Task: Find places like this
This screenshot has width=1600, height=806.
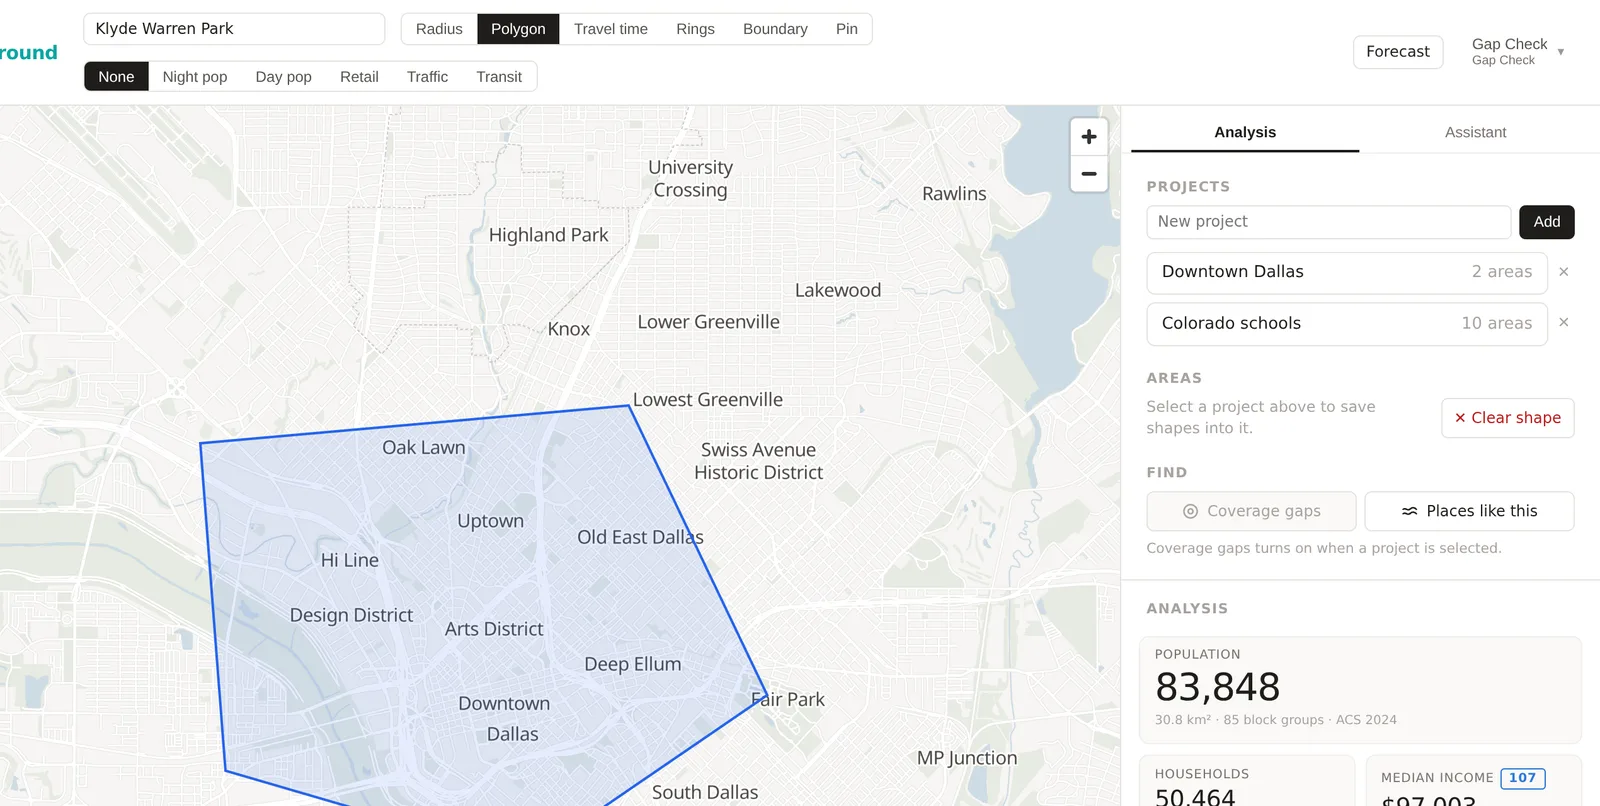Action: click(x=1469, y=511)
